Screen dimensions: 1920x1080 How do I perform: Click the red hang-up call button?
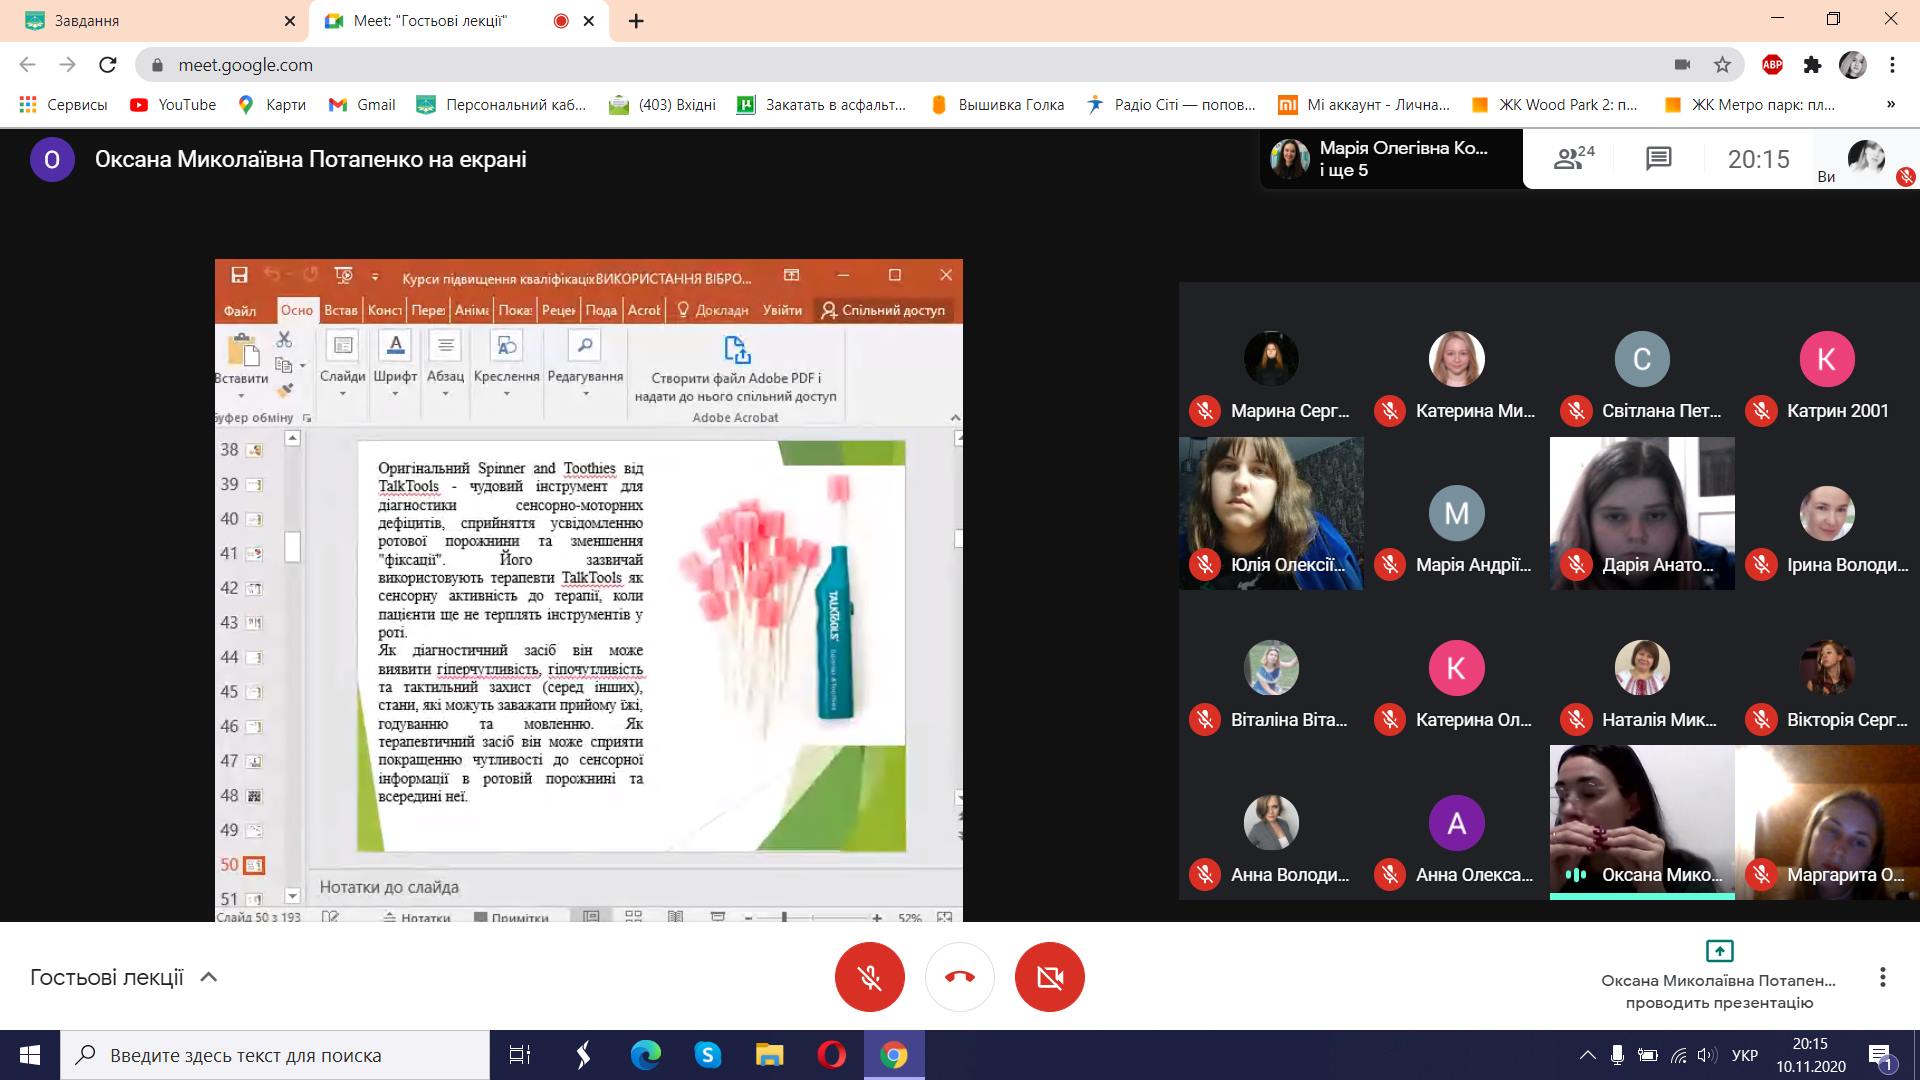pos(959,977)
